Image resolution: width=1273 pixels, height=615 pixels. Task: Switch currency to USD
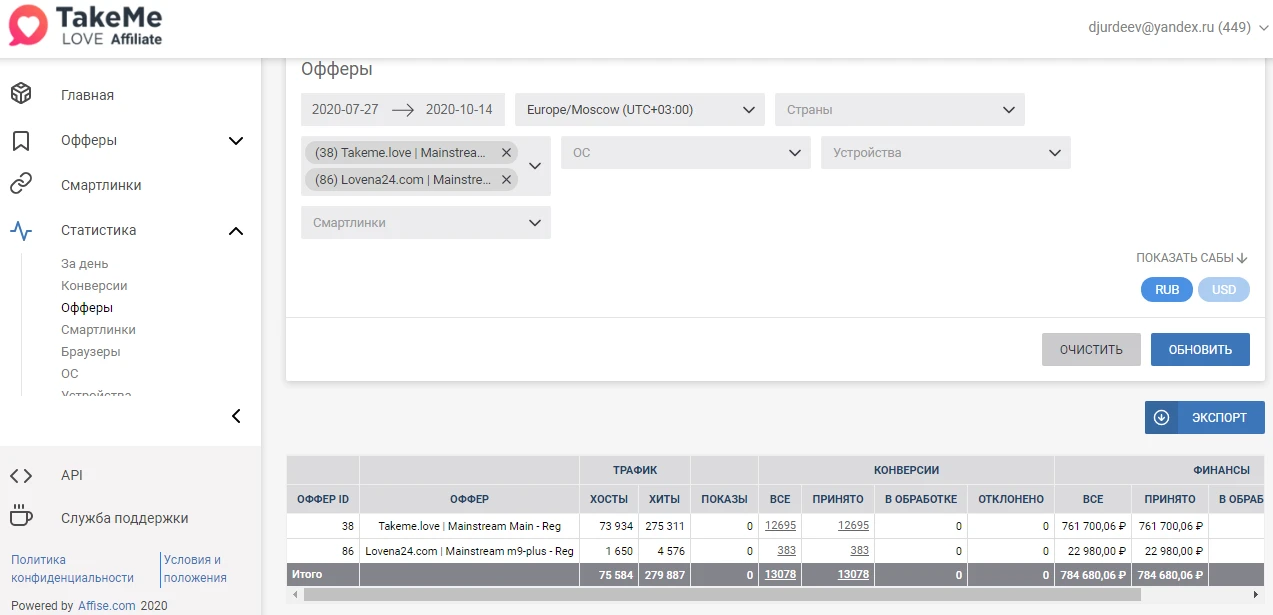coord(1224,290)
